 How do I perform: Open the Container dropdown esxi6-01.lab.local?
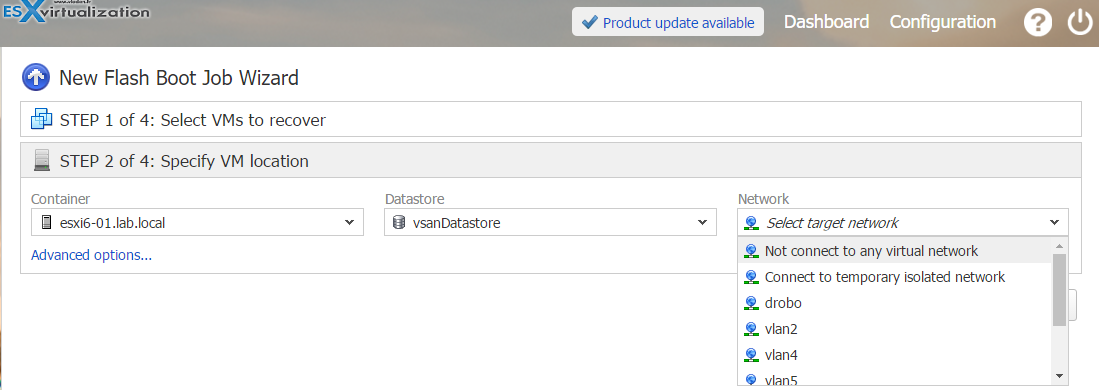(197, 222)
